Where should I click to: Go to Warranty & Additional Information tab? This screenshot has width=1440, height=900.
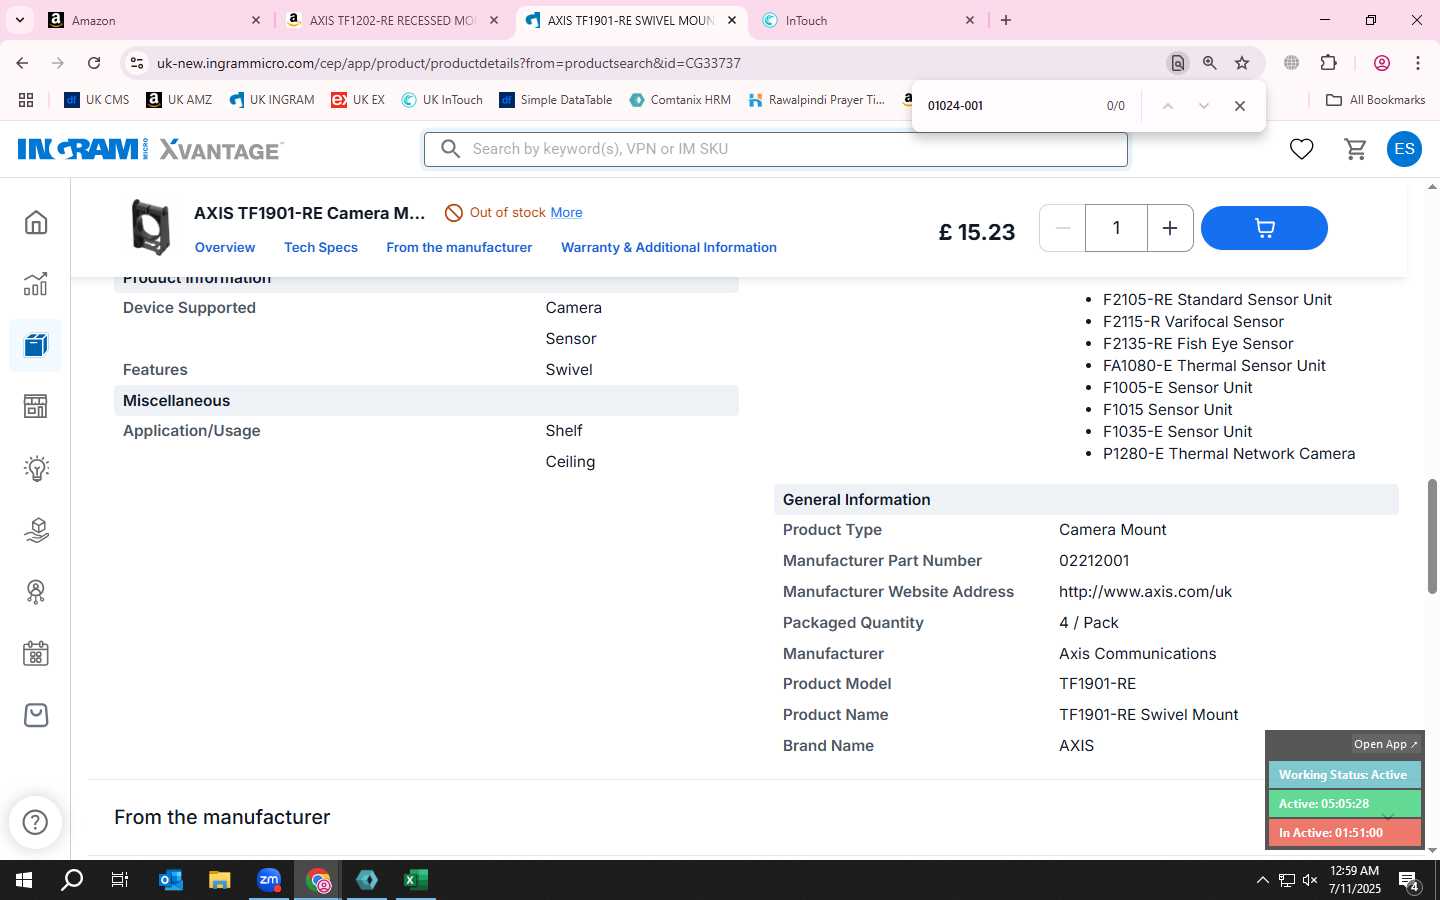pos(669,247)
